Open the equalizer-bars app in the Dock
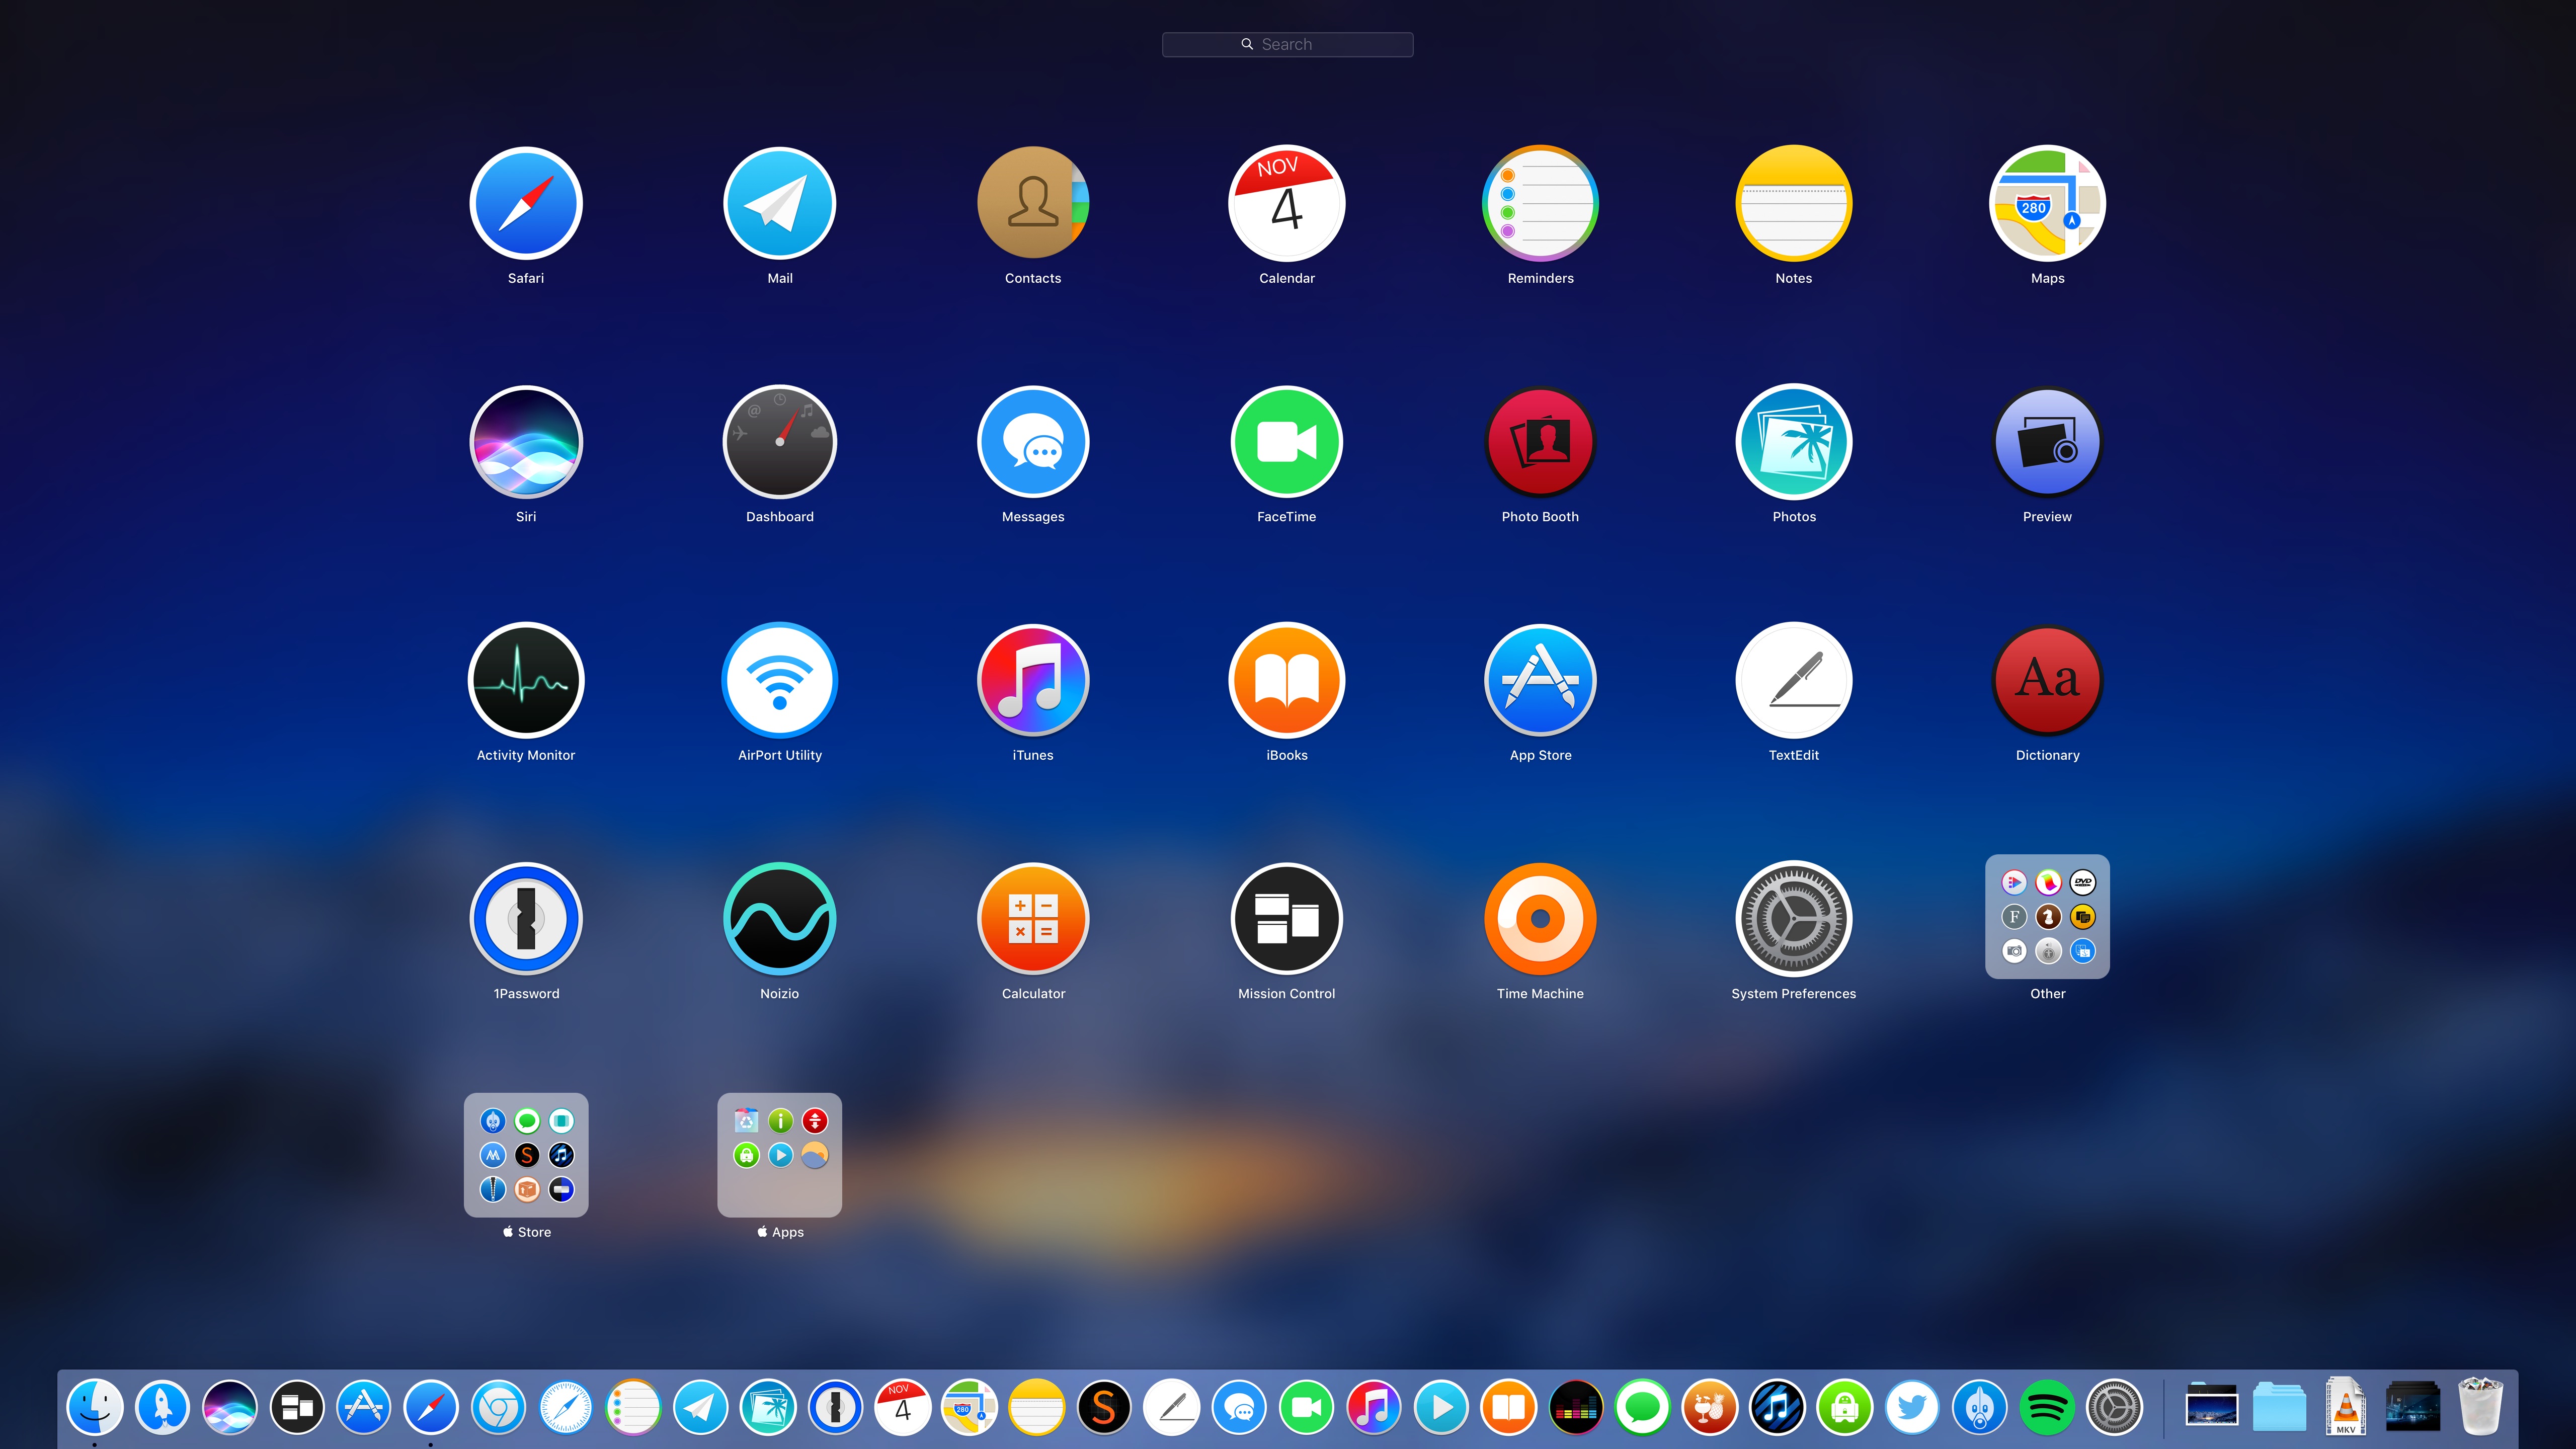 tap(1575, 1407)
